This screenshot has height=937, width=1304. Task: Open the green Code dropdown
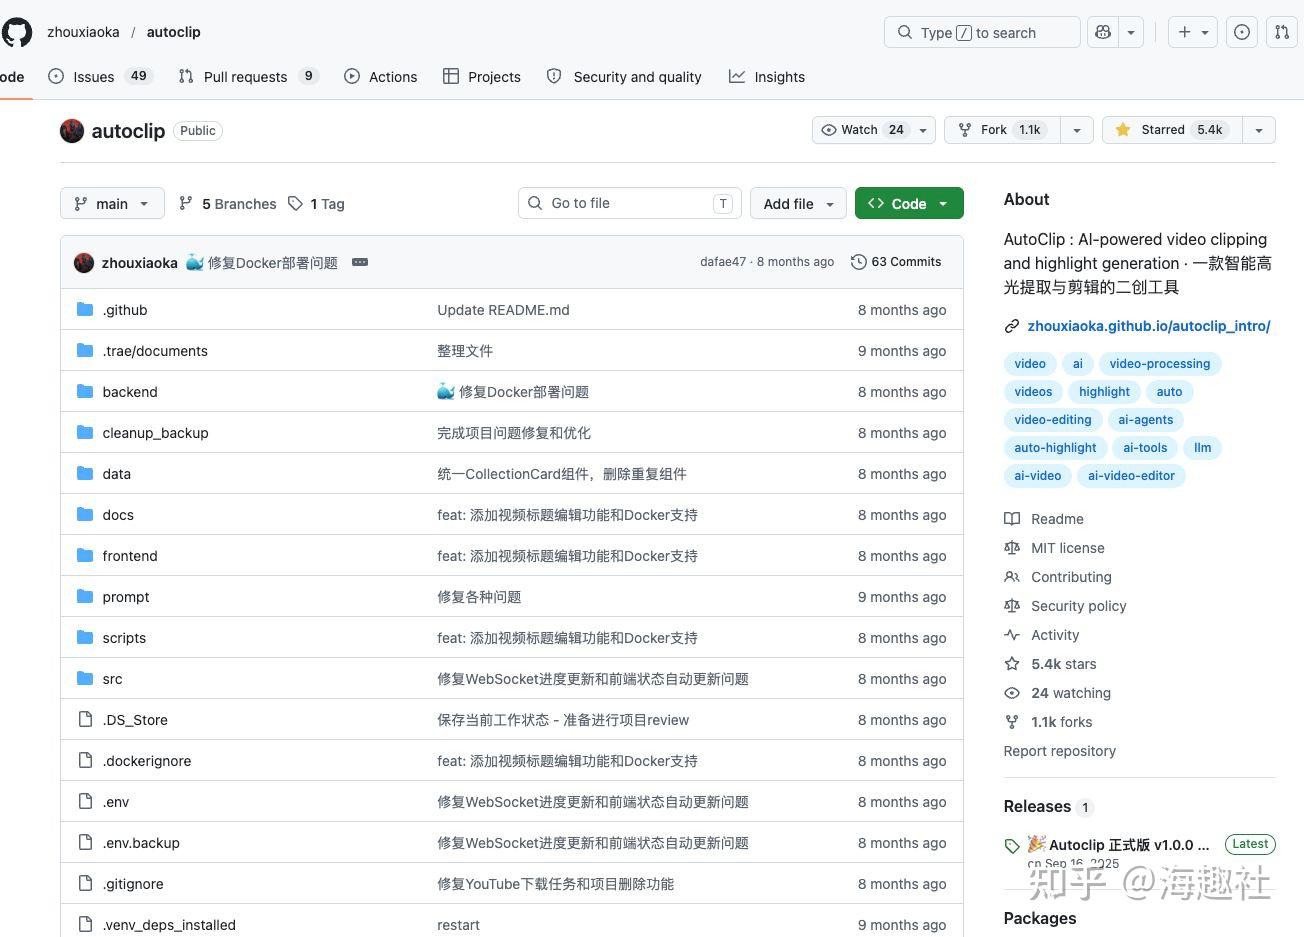(x=909, y=204)
